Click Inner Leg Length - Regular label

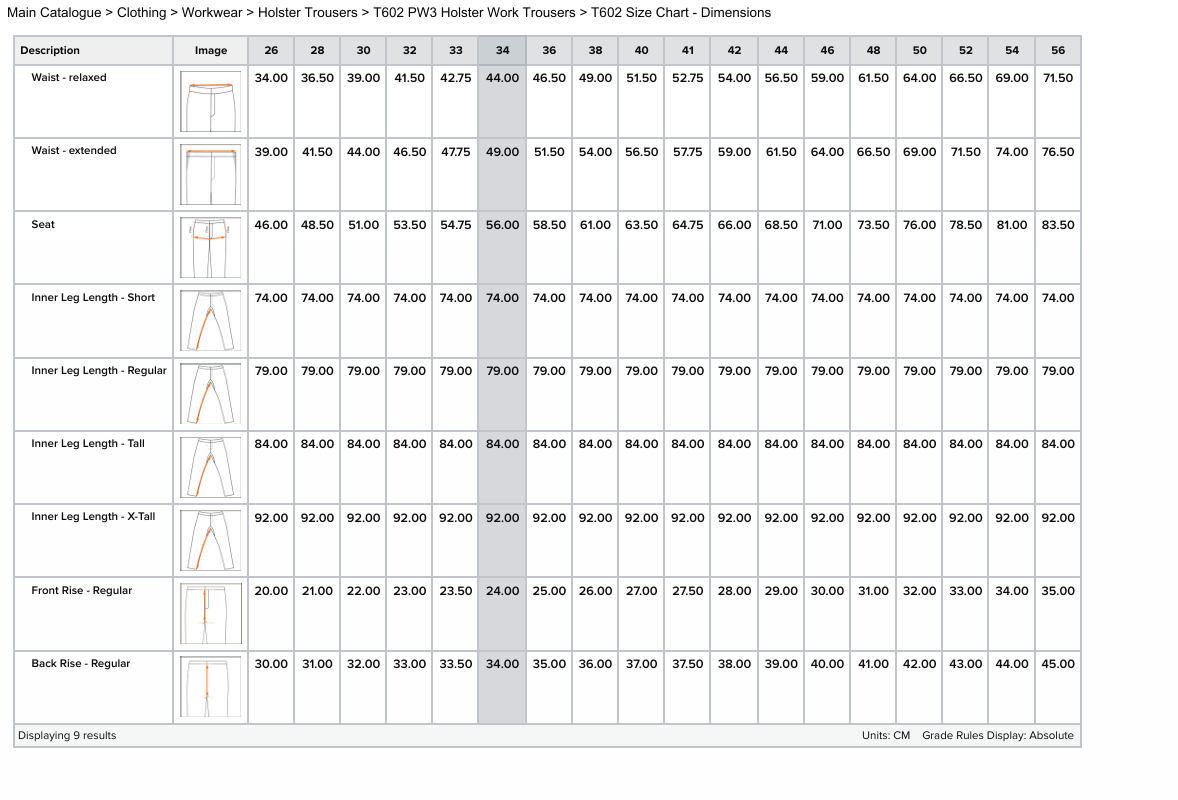[98, 370]
